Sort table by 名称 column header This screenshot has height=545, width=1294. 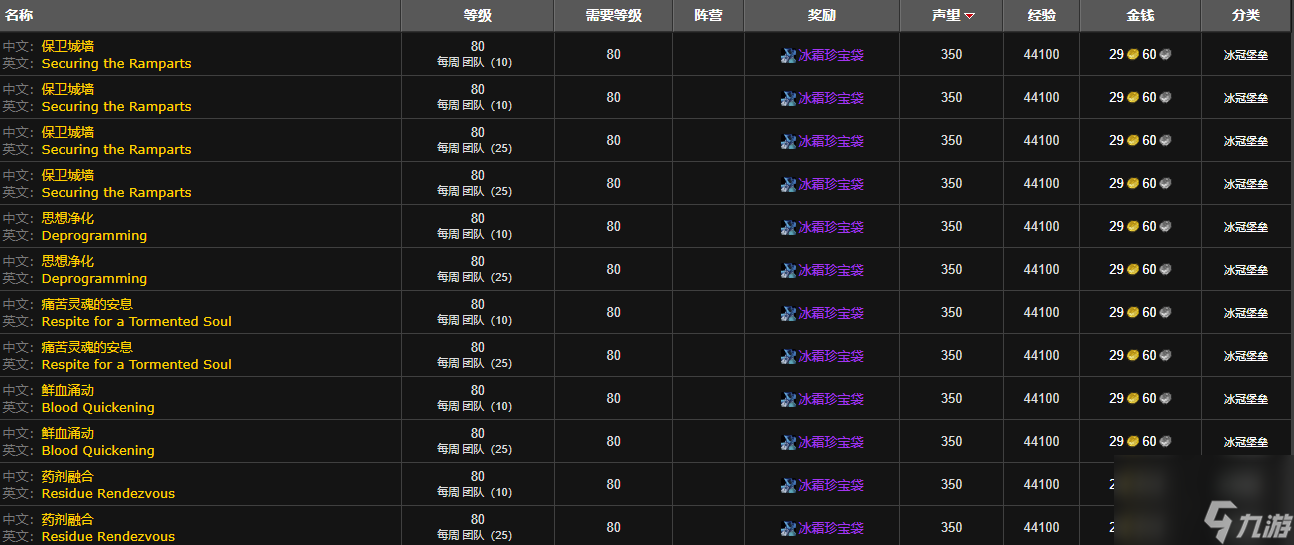(x=20, y=15)
